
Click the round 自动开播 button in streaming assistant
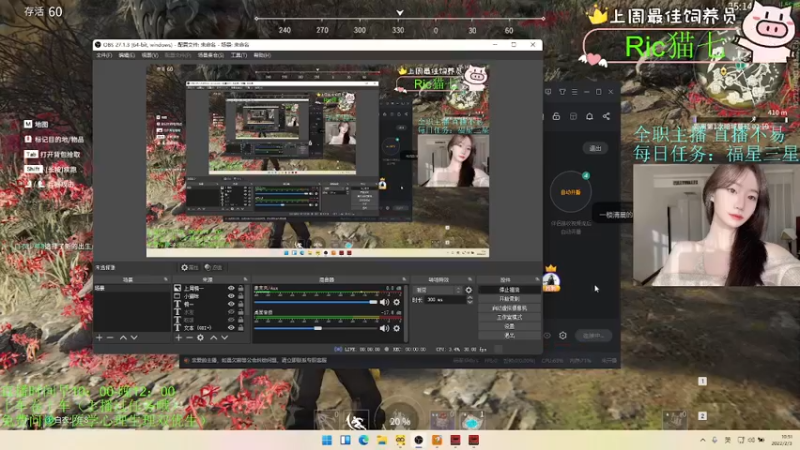click(x=570, y=192)
